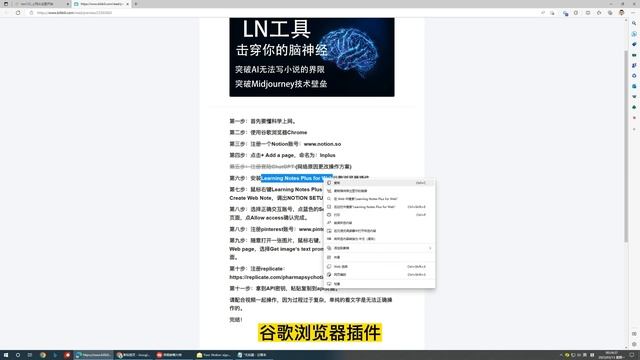This screenshot has height=360, width=640.
Task: Open the Office icon in sidebar
Action: [x=634, y=76]
